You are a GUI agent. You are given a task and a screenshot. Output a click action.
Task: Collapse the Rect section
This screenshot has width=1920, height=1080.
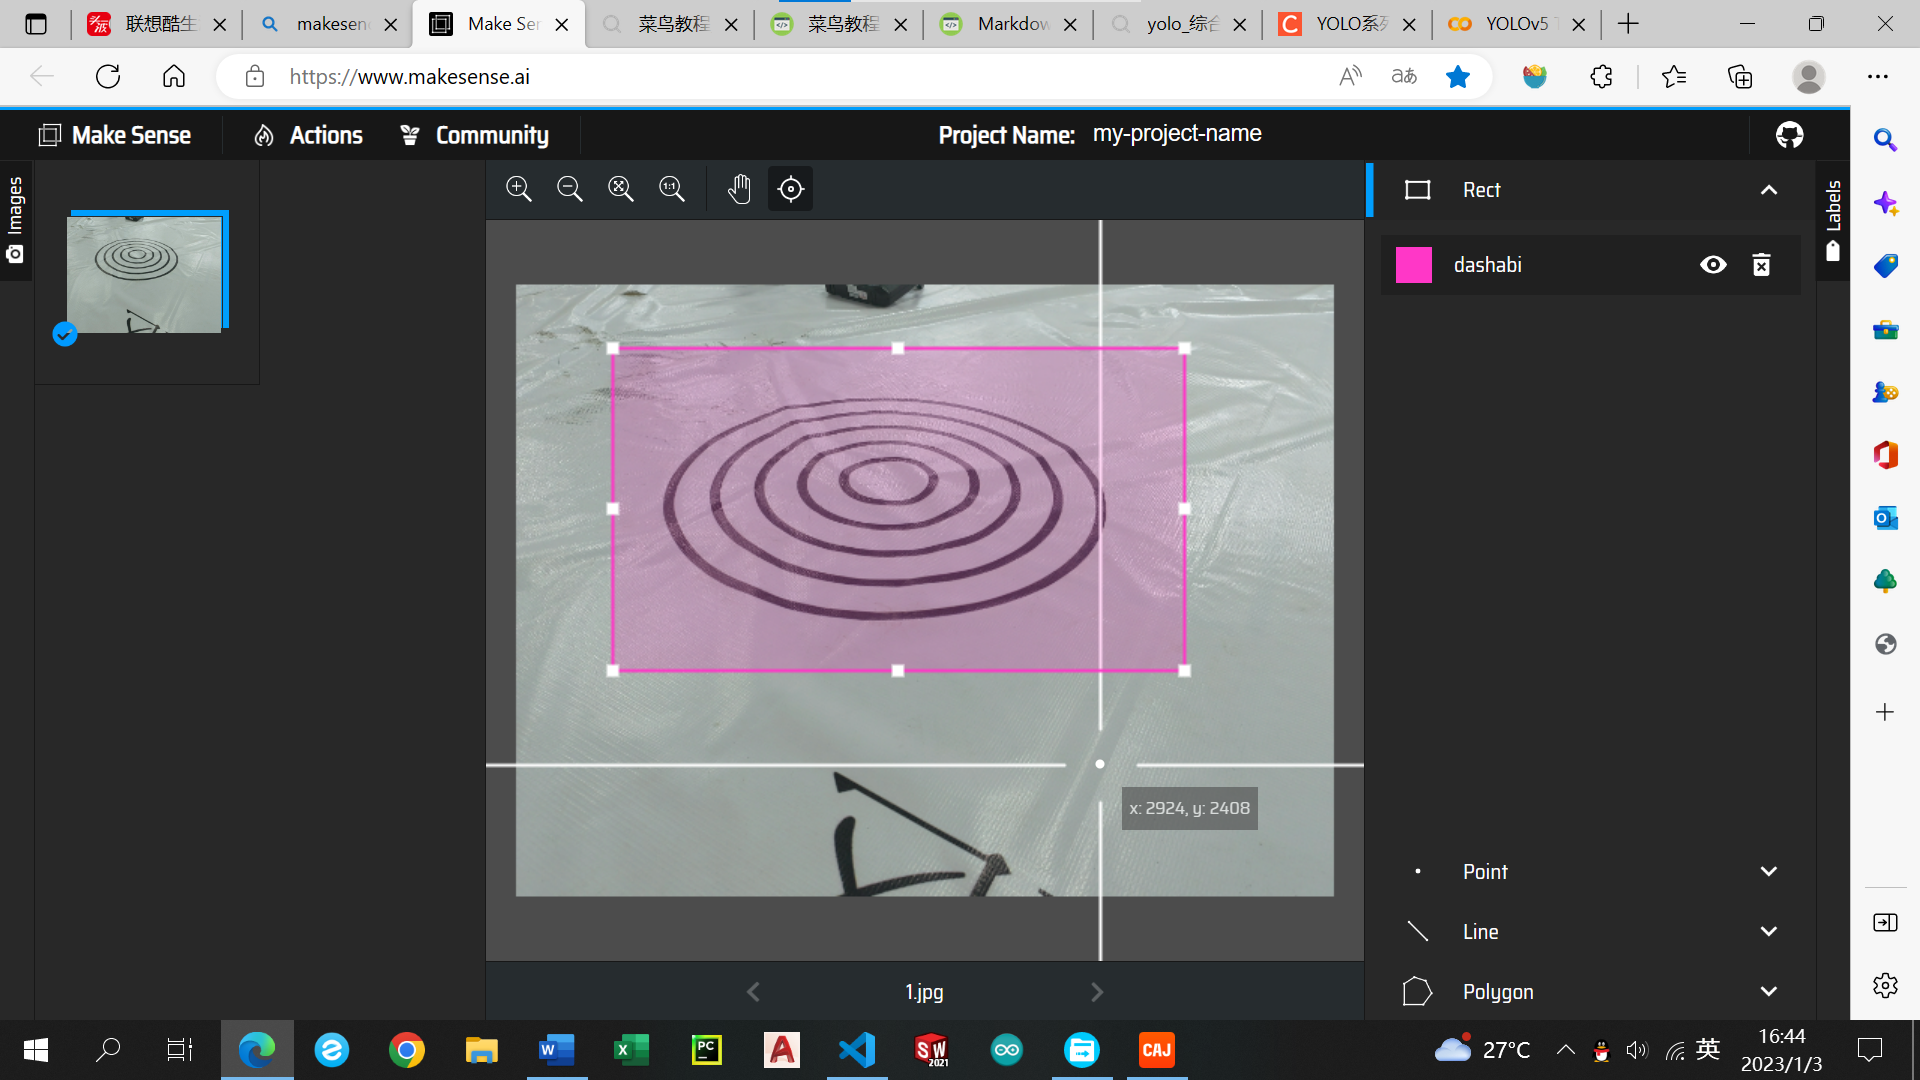click(1768, 190)
